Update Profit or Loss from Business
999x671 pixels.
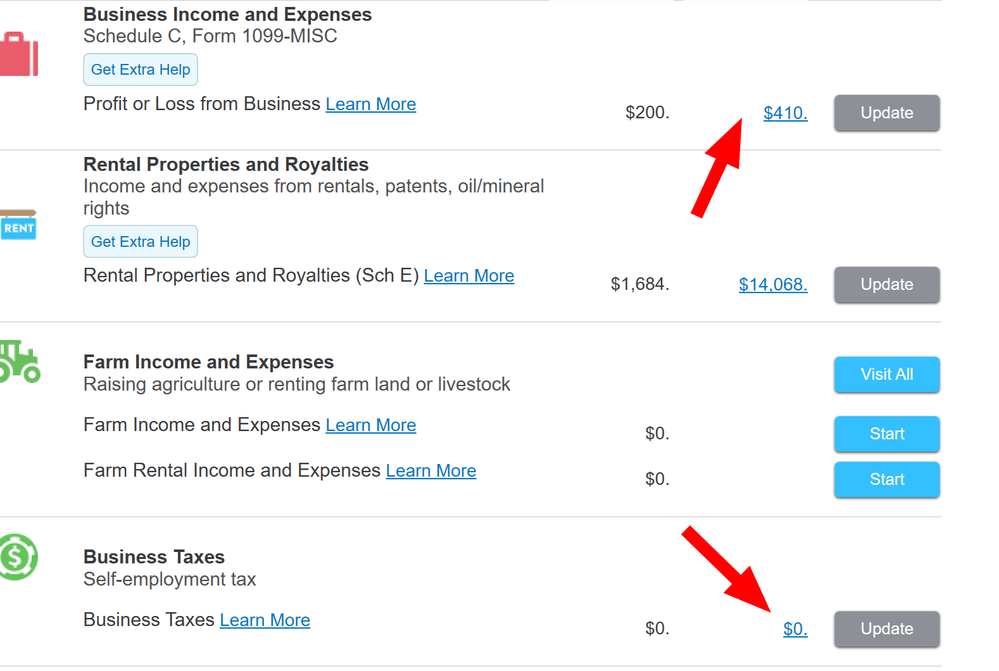(886, 113)
